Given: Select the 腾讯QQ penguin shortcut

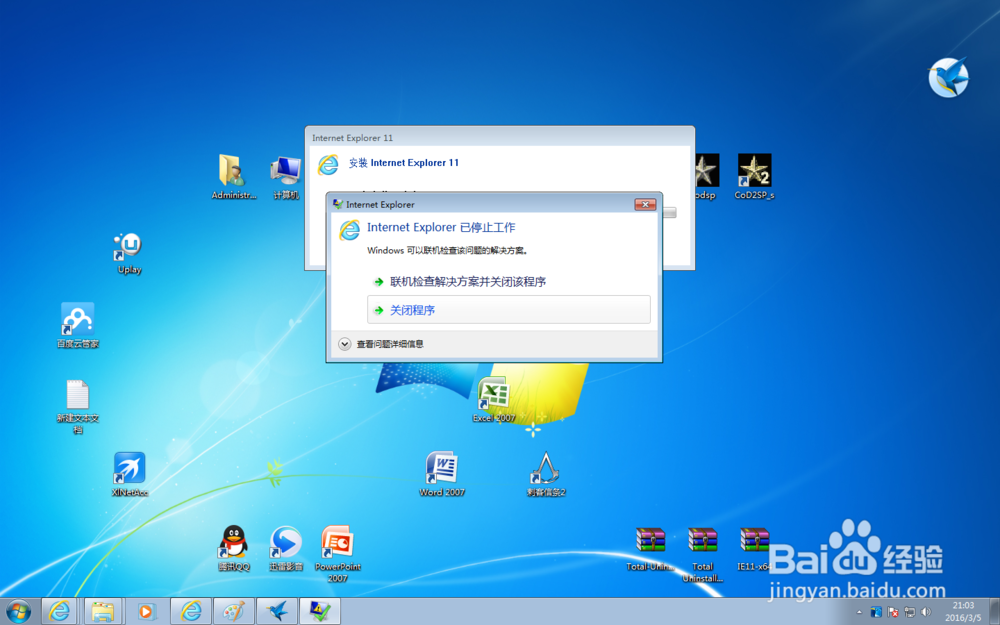Looking at the screenshot, I should coord(233,548).
